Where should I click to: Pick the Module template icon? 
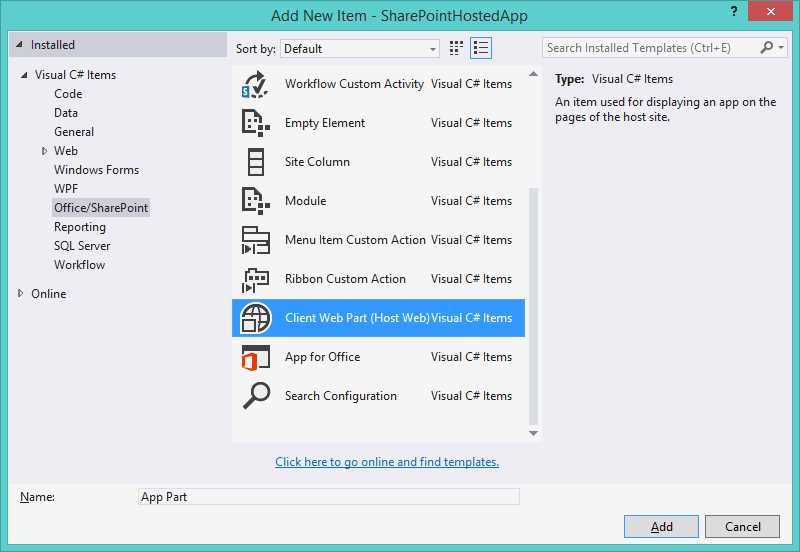[255, 201]
